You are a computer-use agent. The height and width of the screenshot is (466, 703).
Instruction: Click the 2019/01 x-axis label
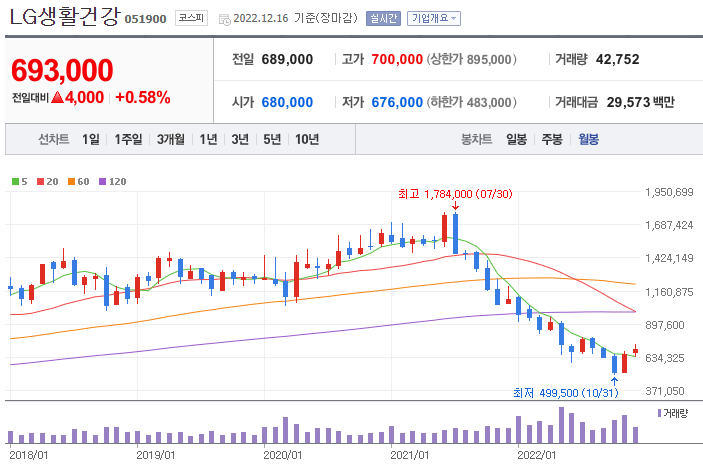pos(156,455)
